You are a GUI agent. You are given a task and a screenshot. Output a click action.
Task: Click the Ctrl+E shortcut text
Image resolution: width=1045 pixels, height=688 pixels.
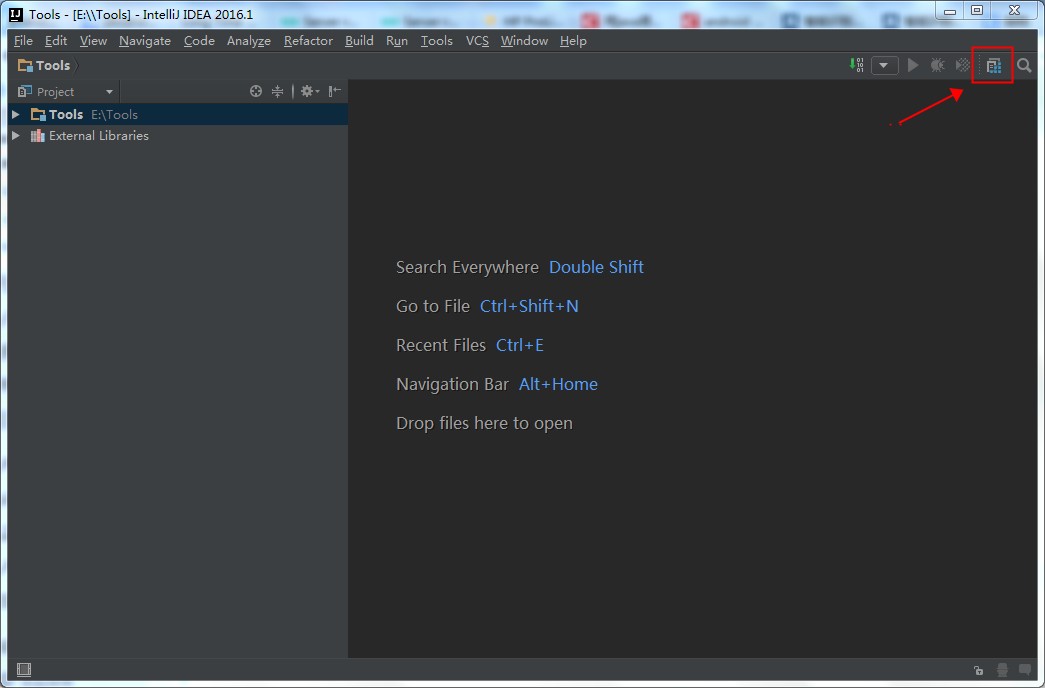520,345
